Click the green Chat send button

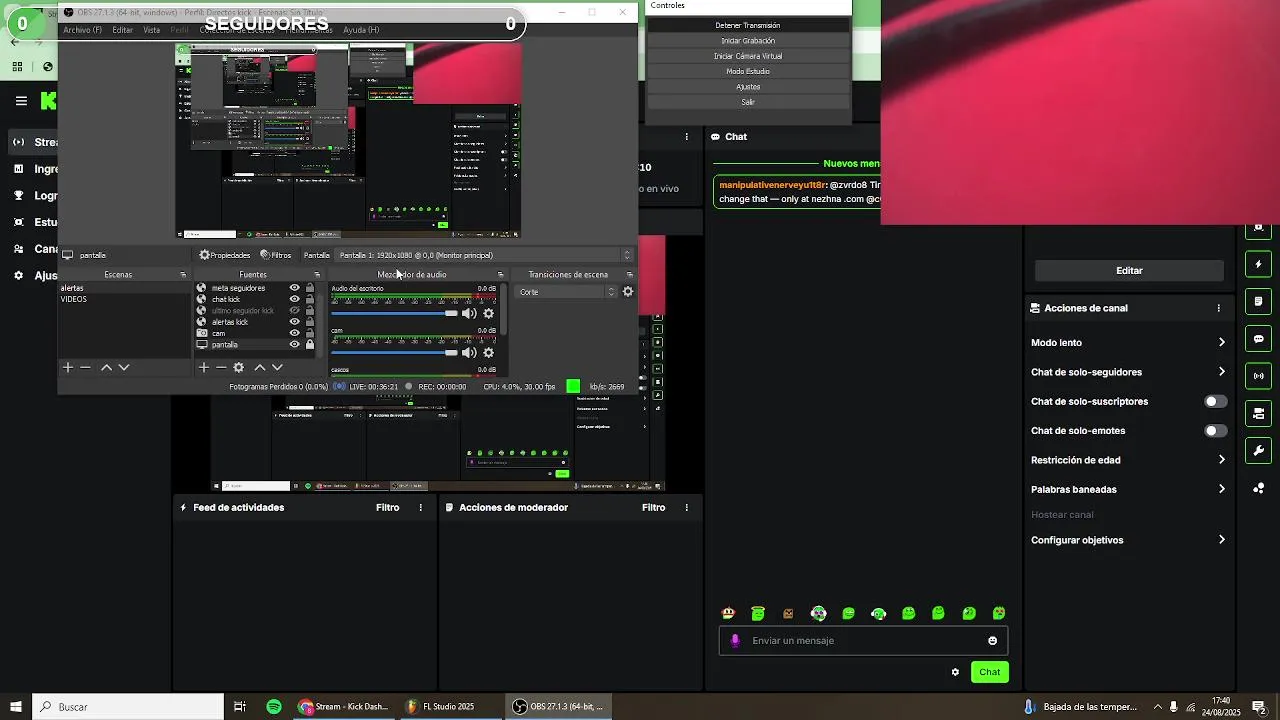pos(990,672)
